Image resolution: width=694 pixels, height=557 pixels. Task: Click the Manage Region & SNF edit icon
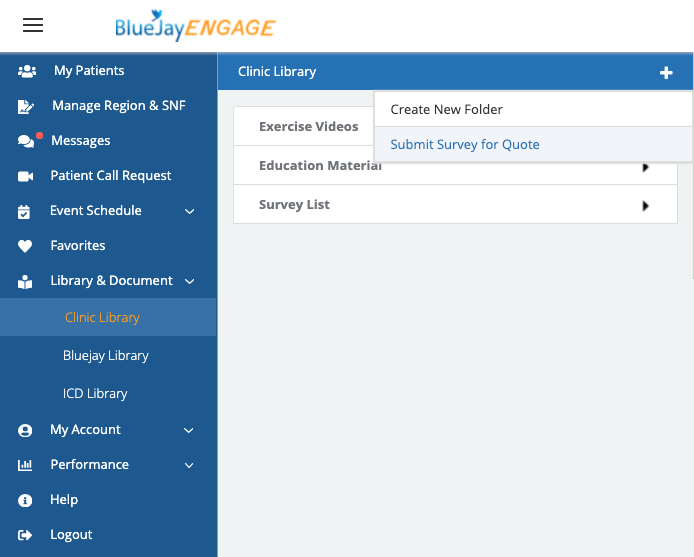coord(26,106)
